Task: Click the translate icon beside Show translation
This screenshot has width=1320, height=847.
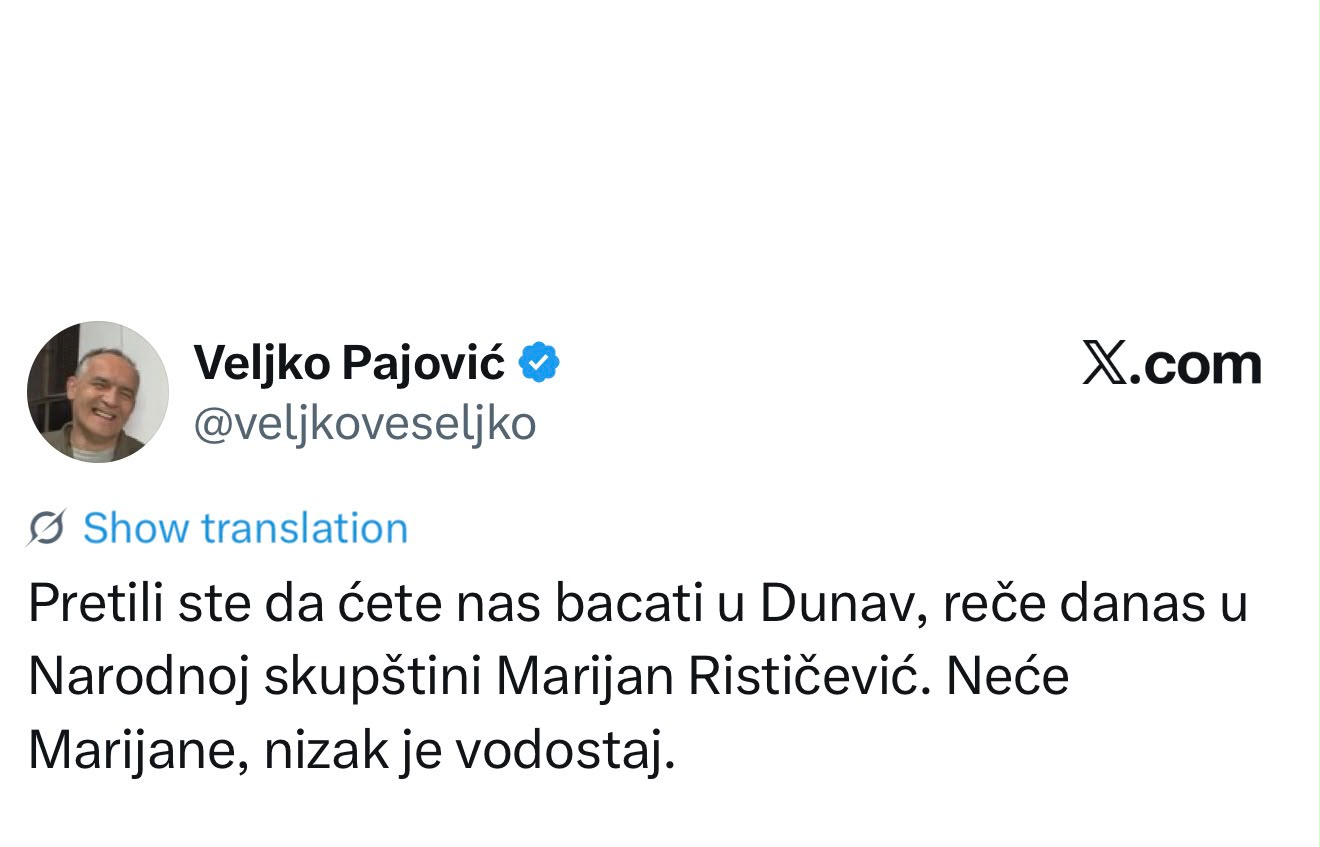Action: tap(47, 528)
